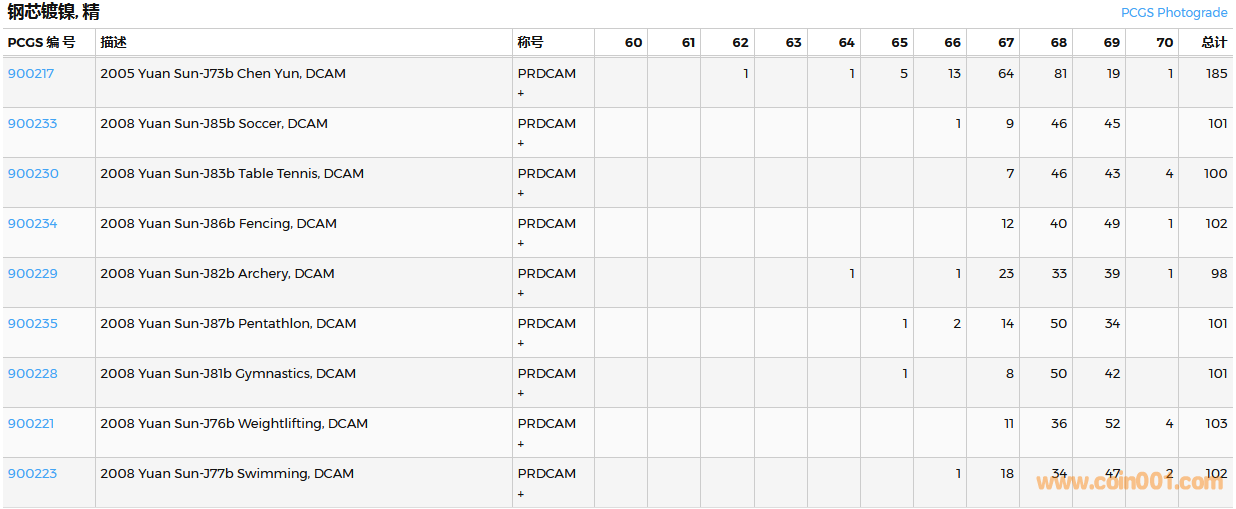Open PCGS number 900235 link

click(x=32, y=323)
